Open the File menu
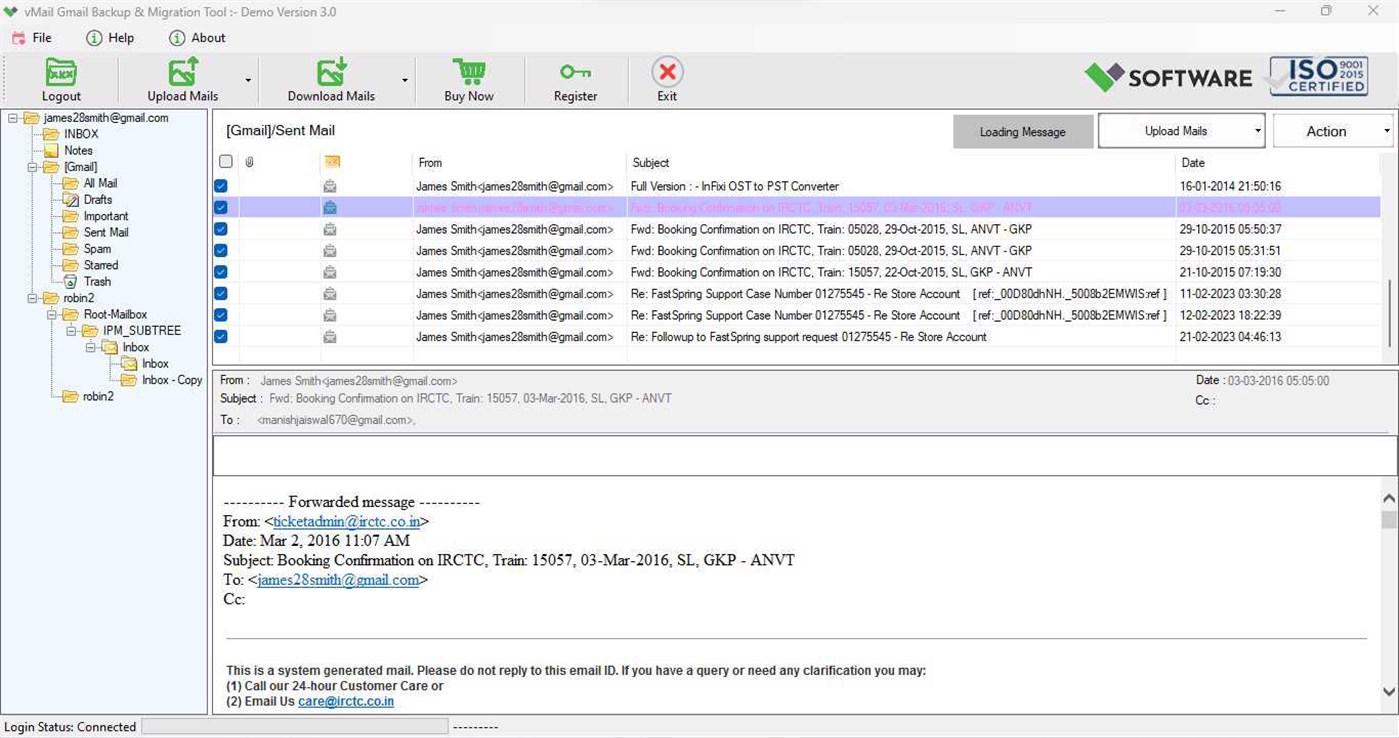Image resolution: width=1399 pixels, height=738 pixels. 31,38
